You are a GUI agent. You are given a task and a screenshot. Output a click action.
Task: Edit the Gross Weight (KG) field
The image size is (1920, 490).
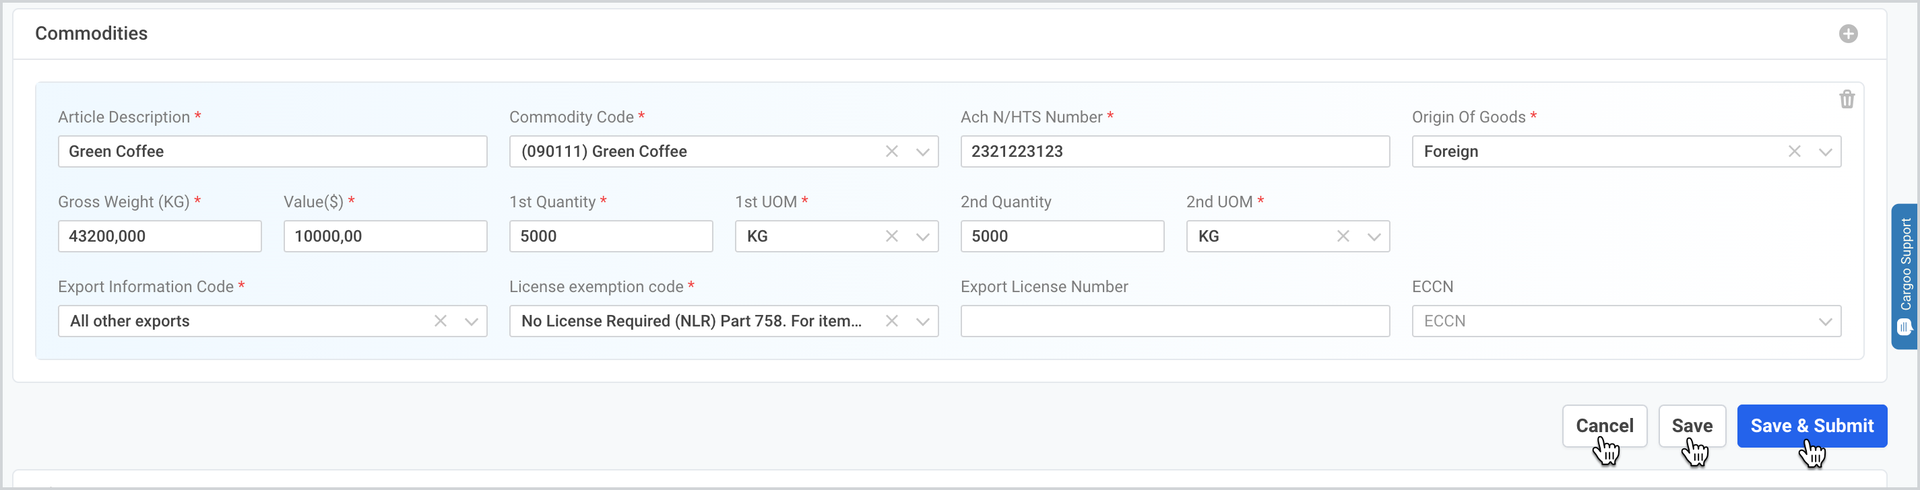(160, 236)
